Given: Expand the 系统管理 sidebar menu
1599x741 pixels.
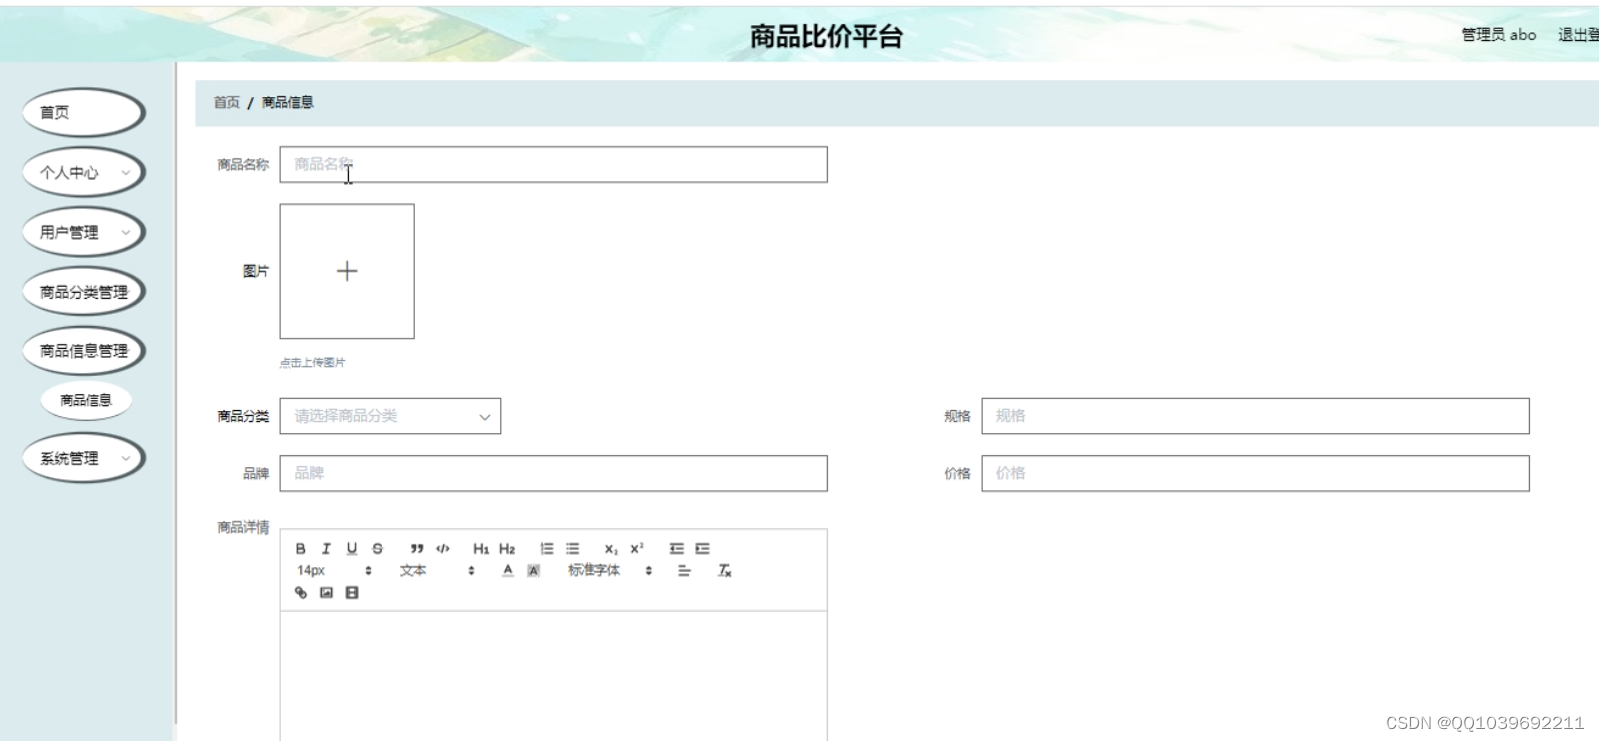Looking at the screenshot, I should point(84,458).
